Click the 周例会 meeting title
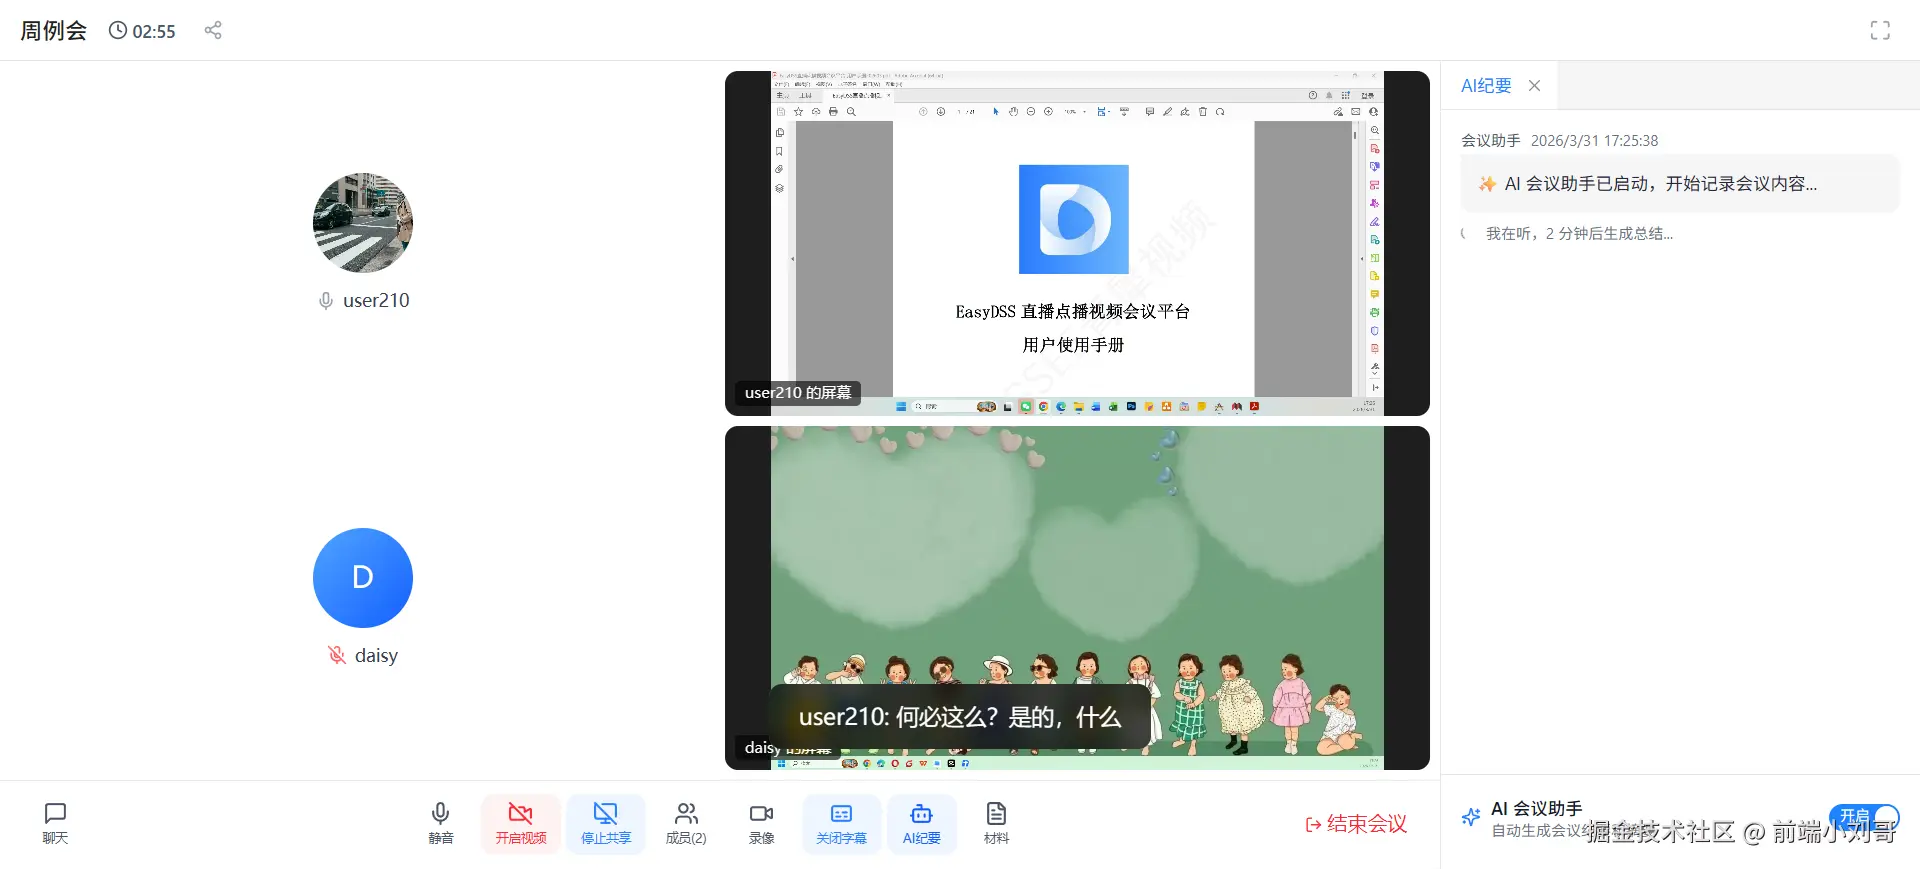This screenshot has width=1920, height=869. 54,31
